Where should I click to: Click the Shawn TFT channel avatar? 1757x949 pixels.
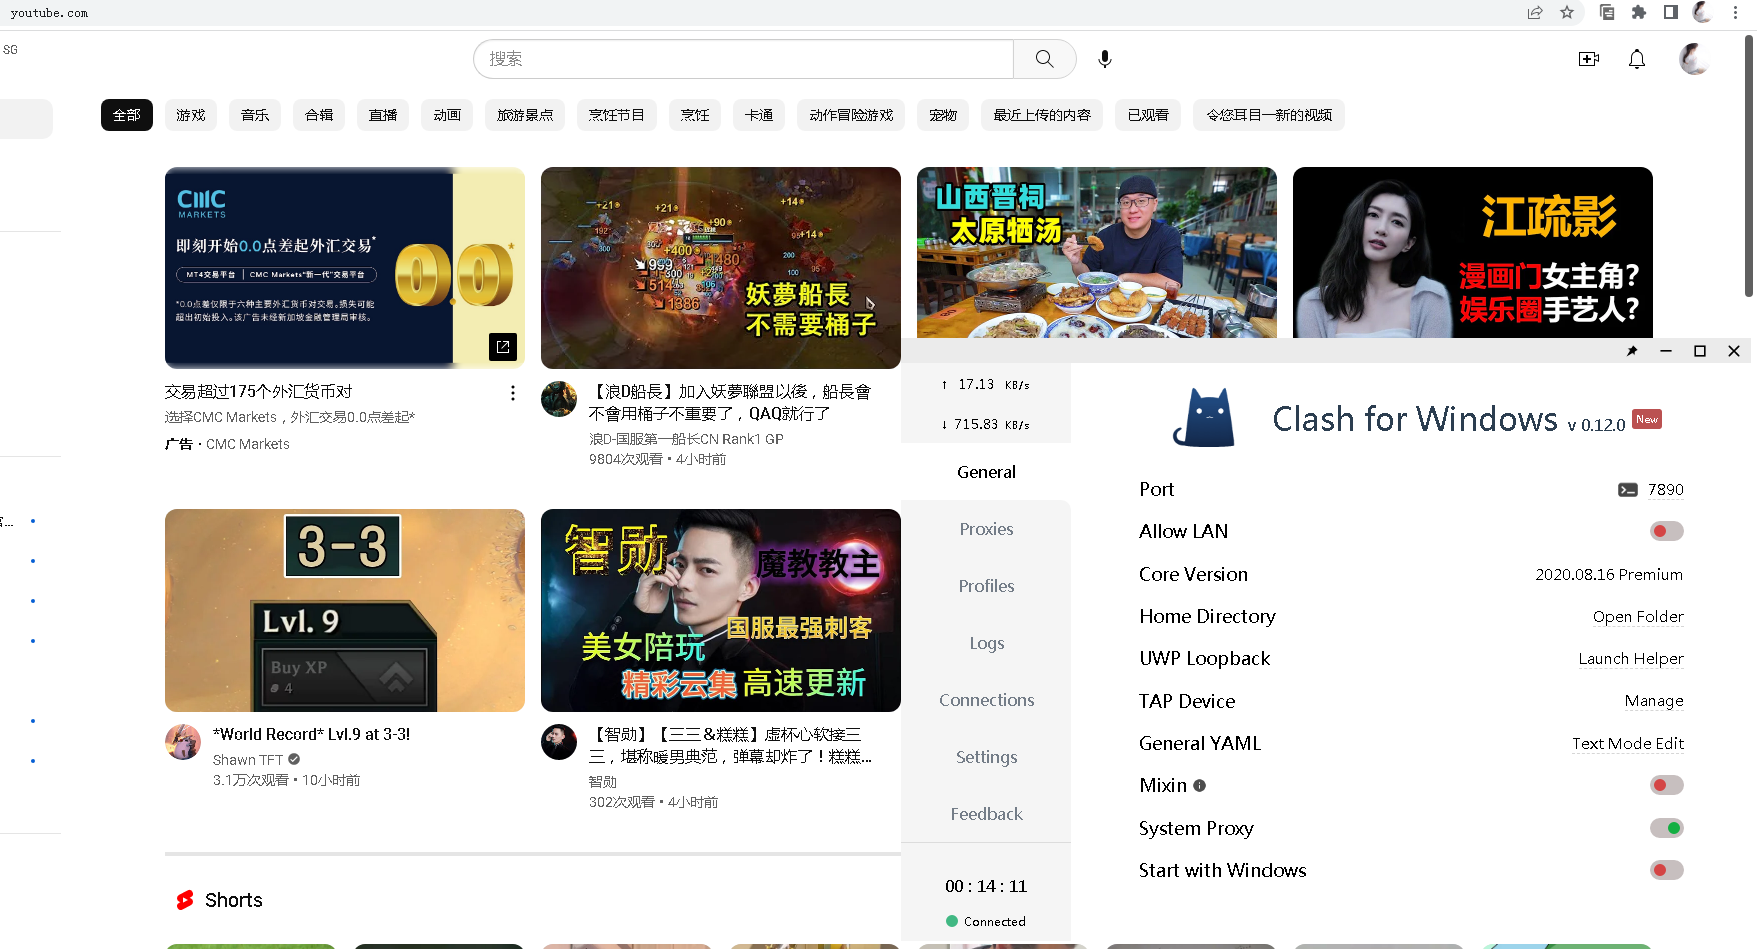click(183, 742)
